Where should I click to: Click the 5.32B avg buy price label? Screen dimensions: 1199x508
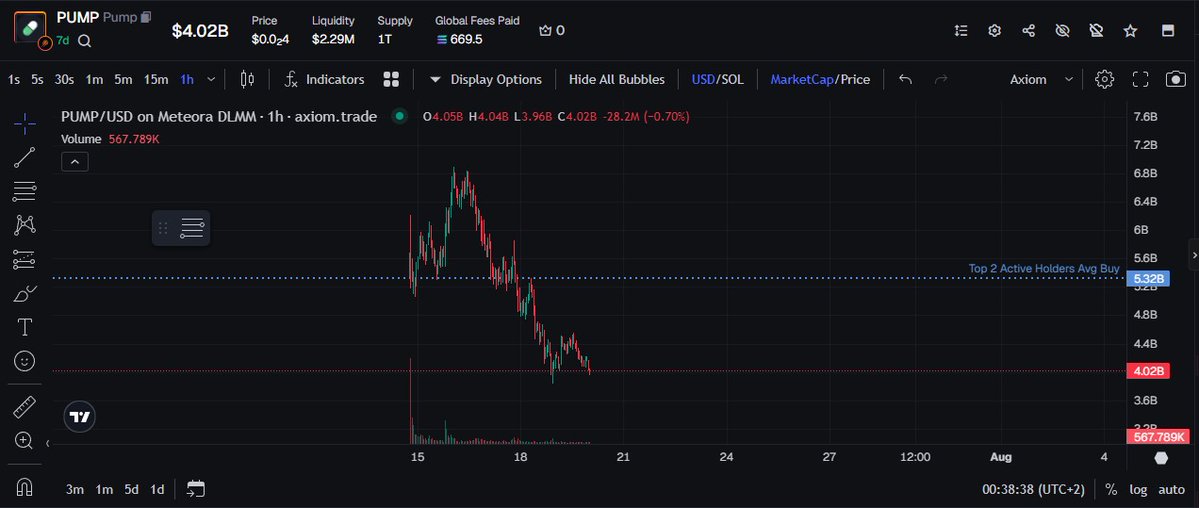click(x=1149, y=278)
